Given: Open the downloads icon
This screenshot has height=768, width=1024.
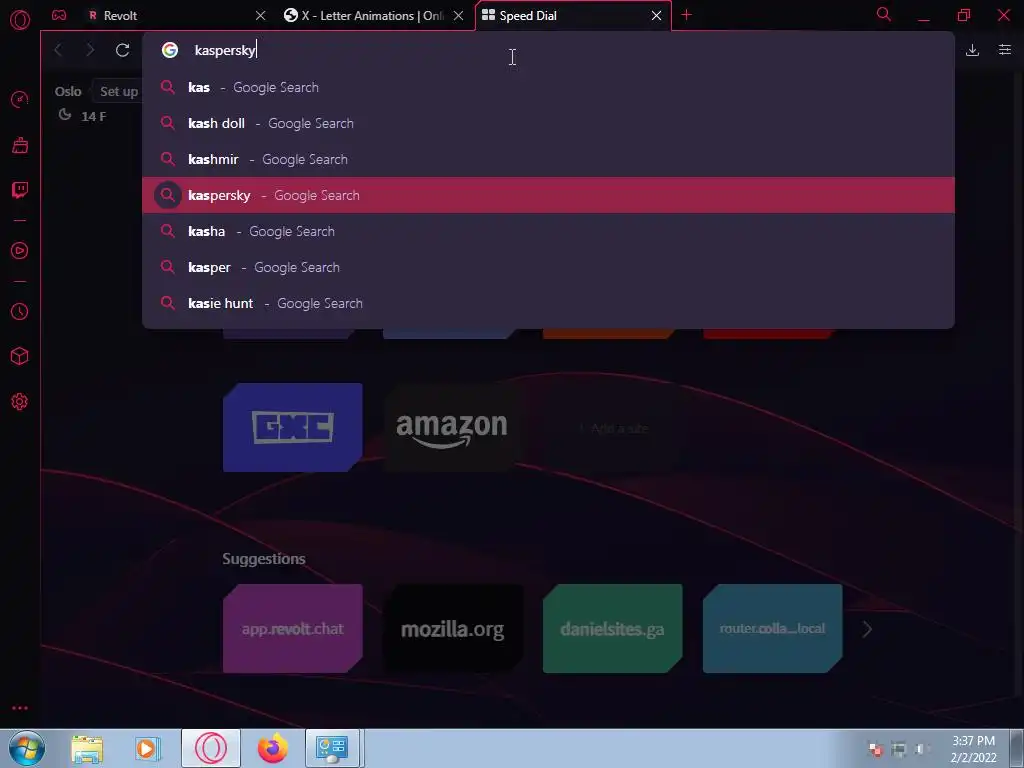Looking at the screenshot, I should (x=972, y=50).
